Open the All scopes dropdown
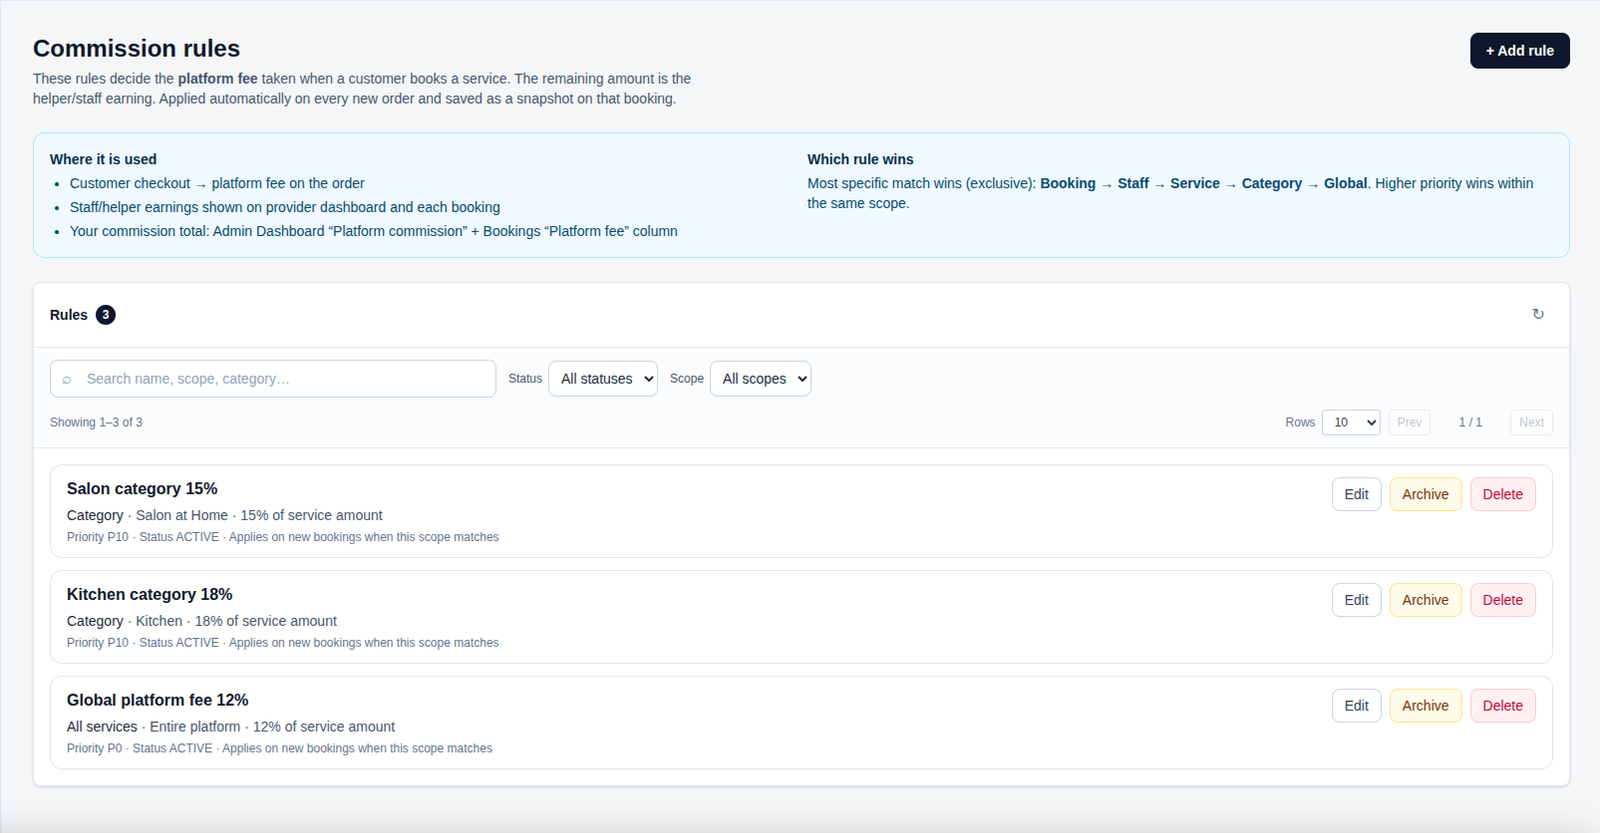This screenshot has height=833, width=1600. (x=760, y=379)
